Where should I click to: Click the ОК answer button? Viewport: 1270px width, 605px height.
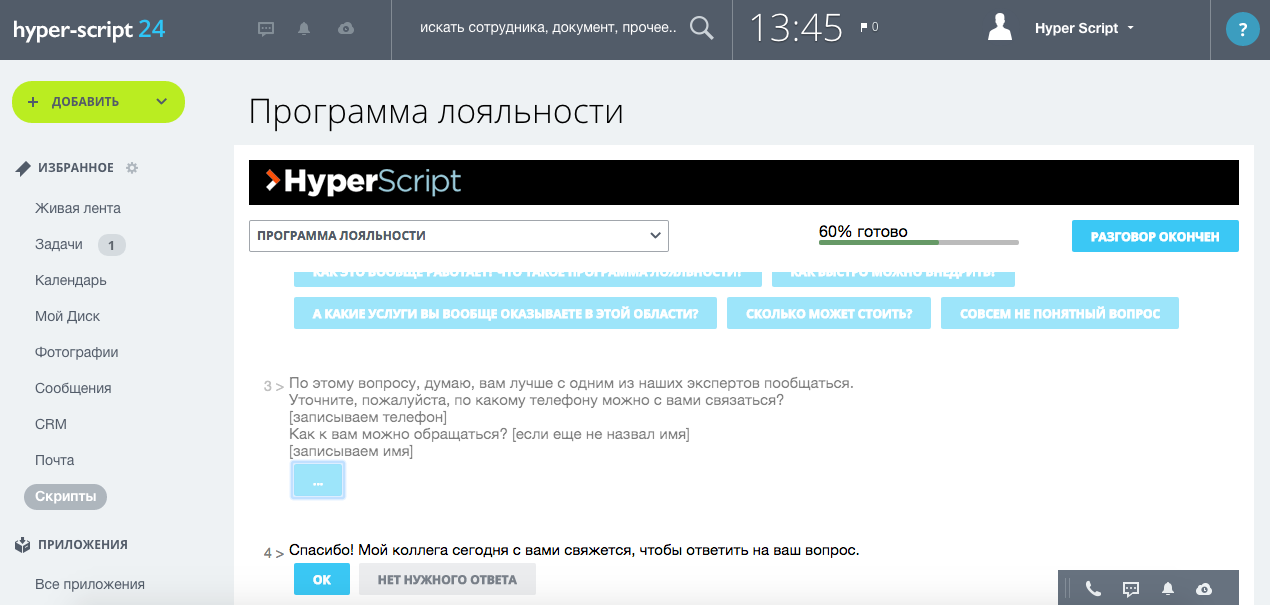(321, 578)
